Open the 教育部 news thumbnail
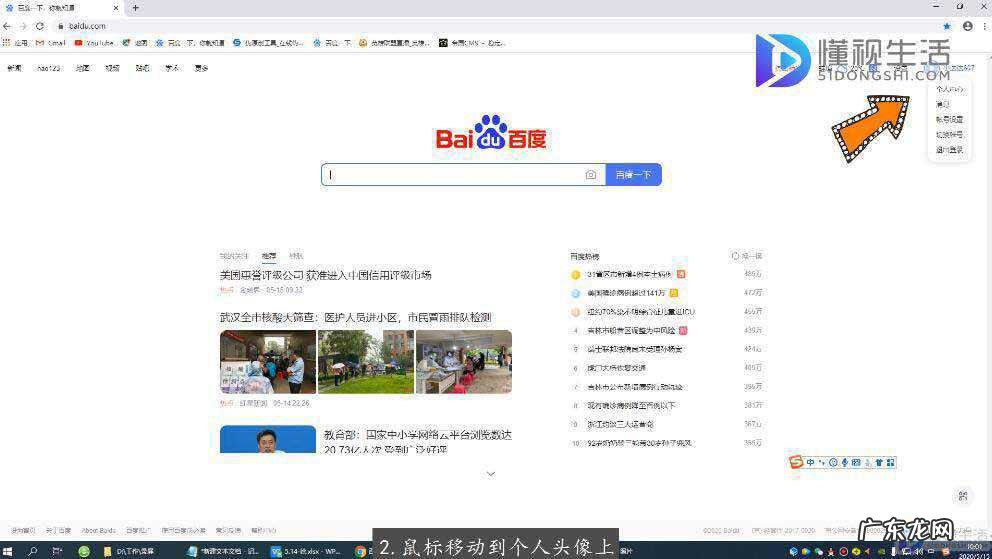Image resolution: width=992 pixels, height=559 pixels. [268, 439]
